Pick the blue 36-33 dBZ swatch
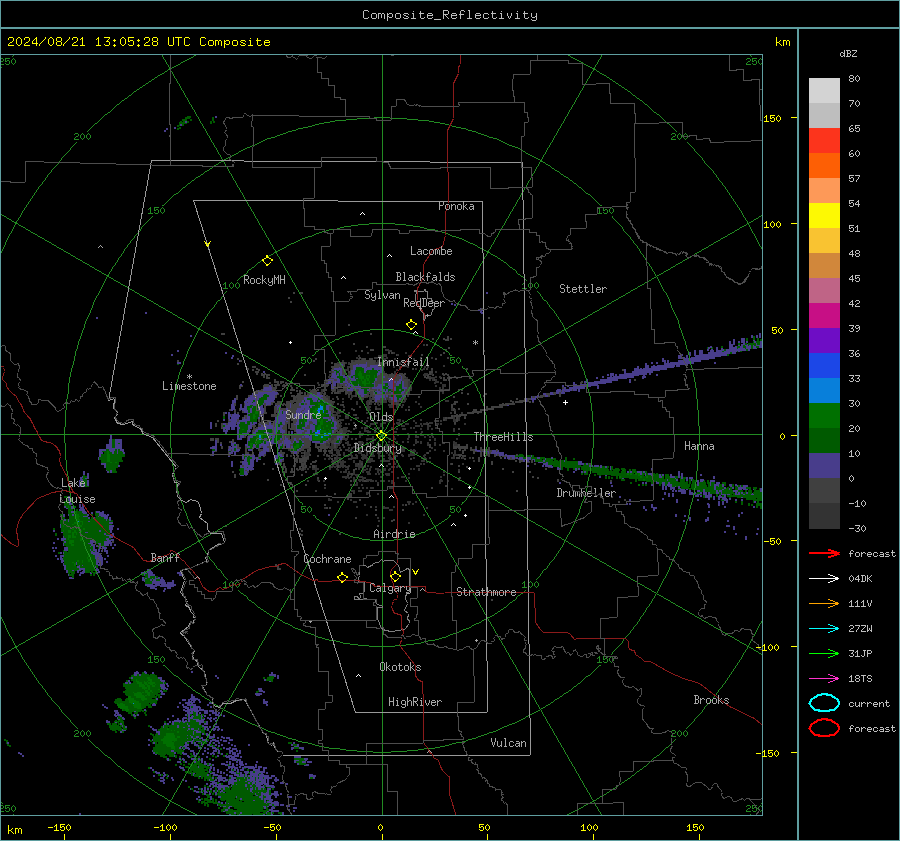Image resolution: width=900 pixels, height=841 pixels. tap(824, 366)
